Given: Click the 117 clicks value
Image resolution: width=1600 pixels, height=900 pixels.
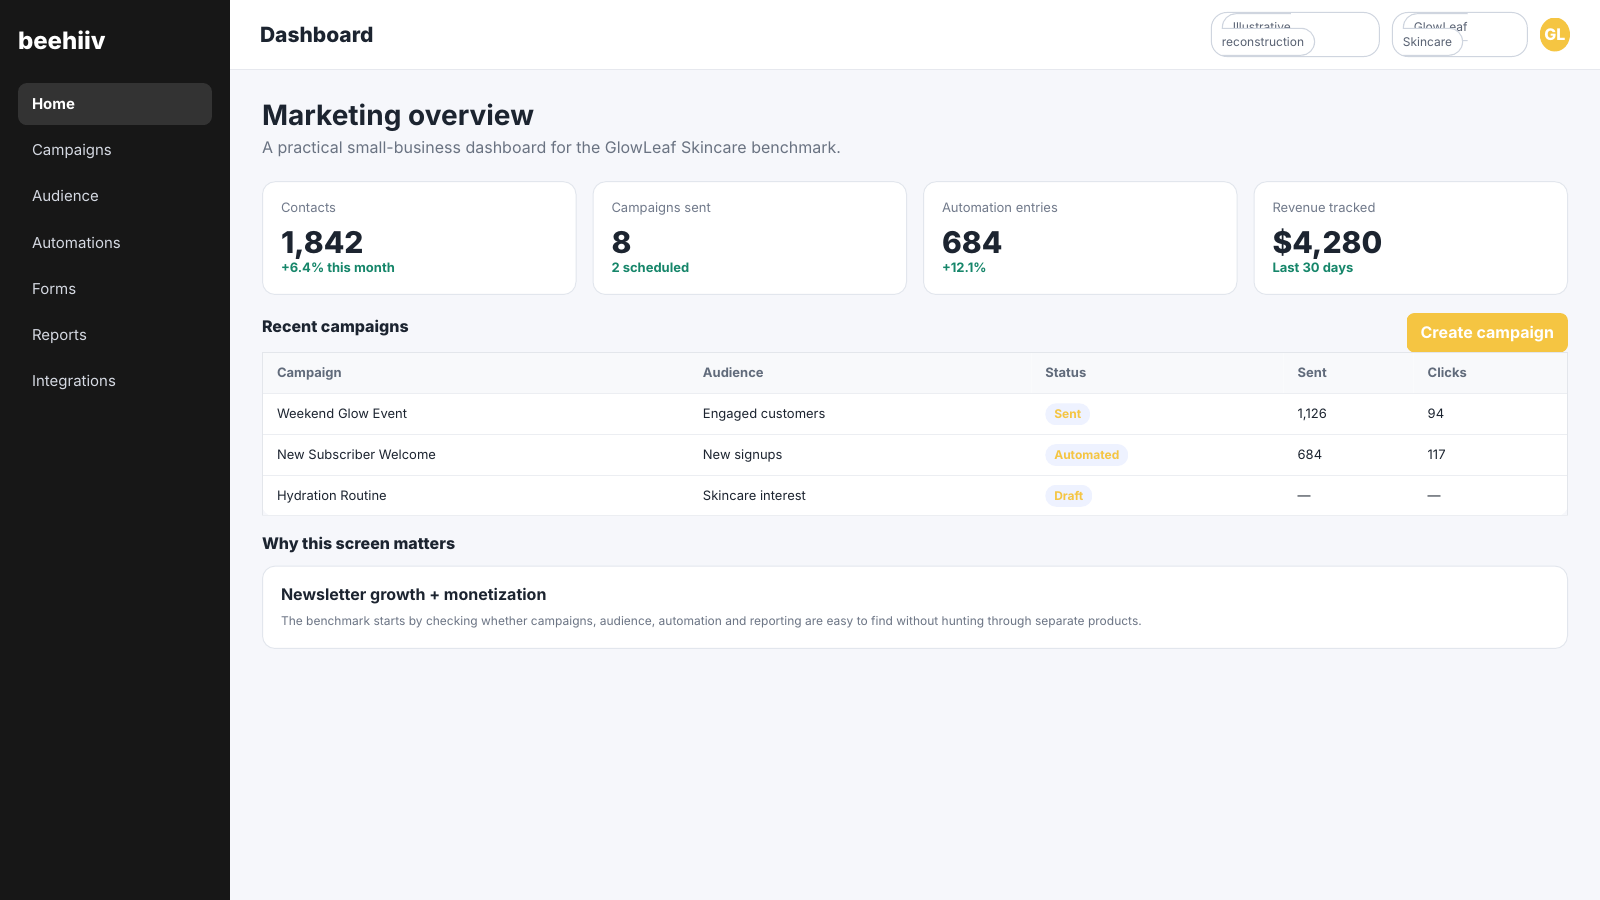Looking at the screenshot, I should pos(1436,455).
